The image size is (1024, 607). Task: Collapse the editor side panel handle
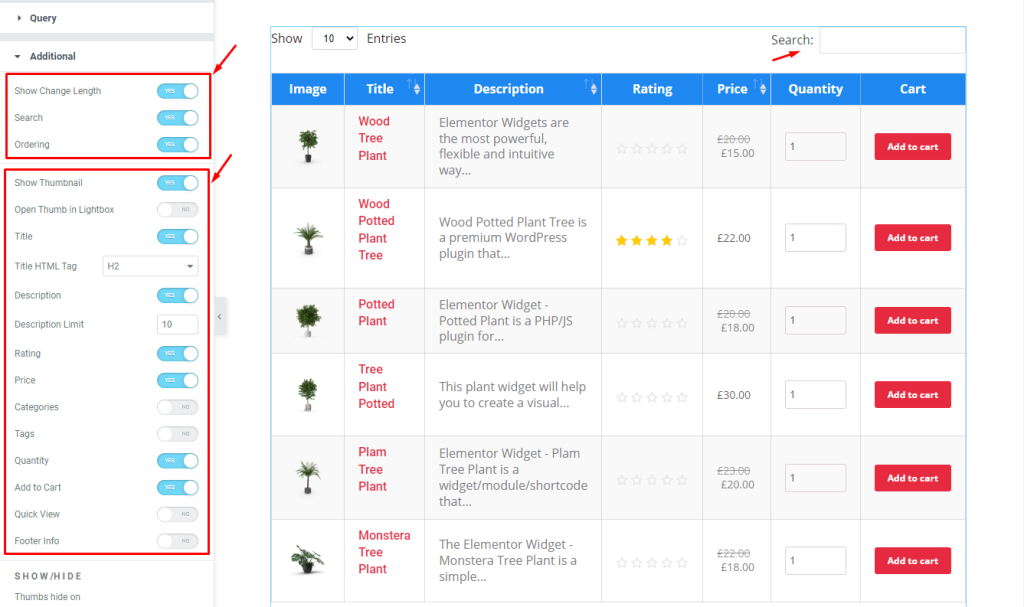(220, 317)
